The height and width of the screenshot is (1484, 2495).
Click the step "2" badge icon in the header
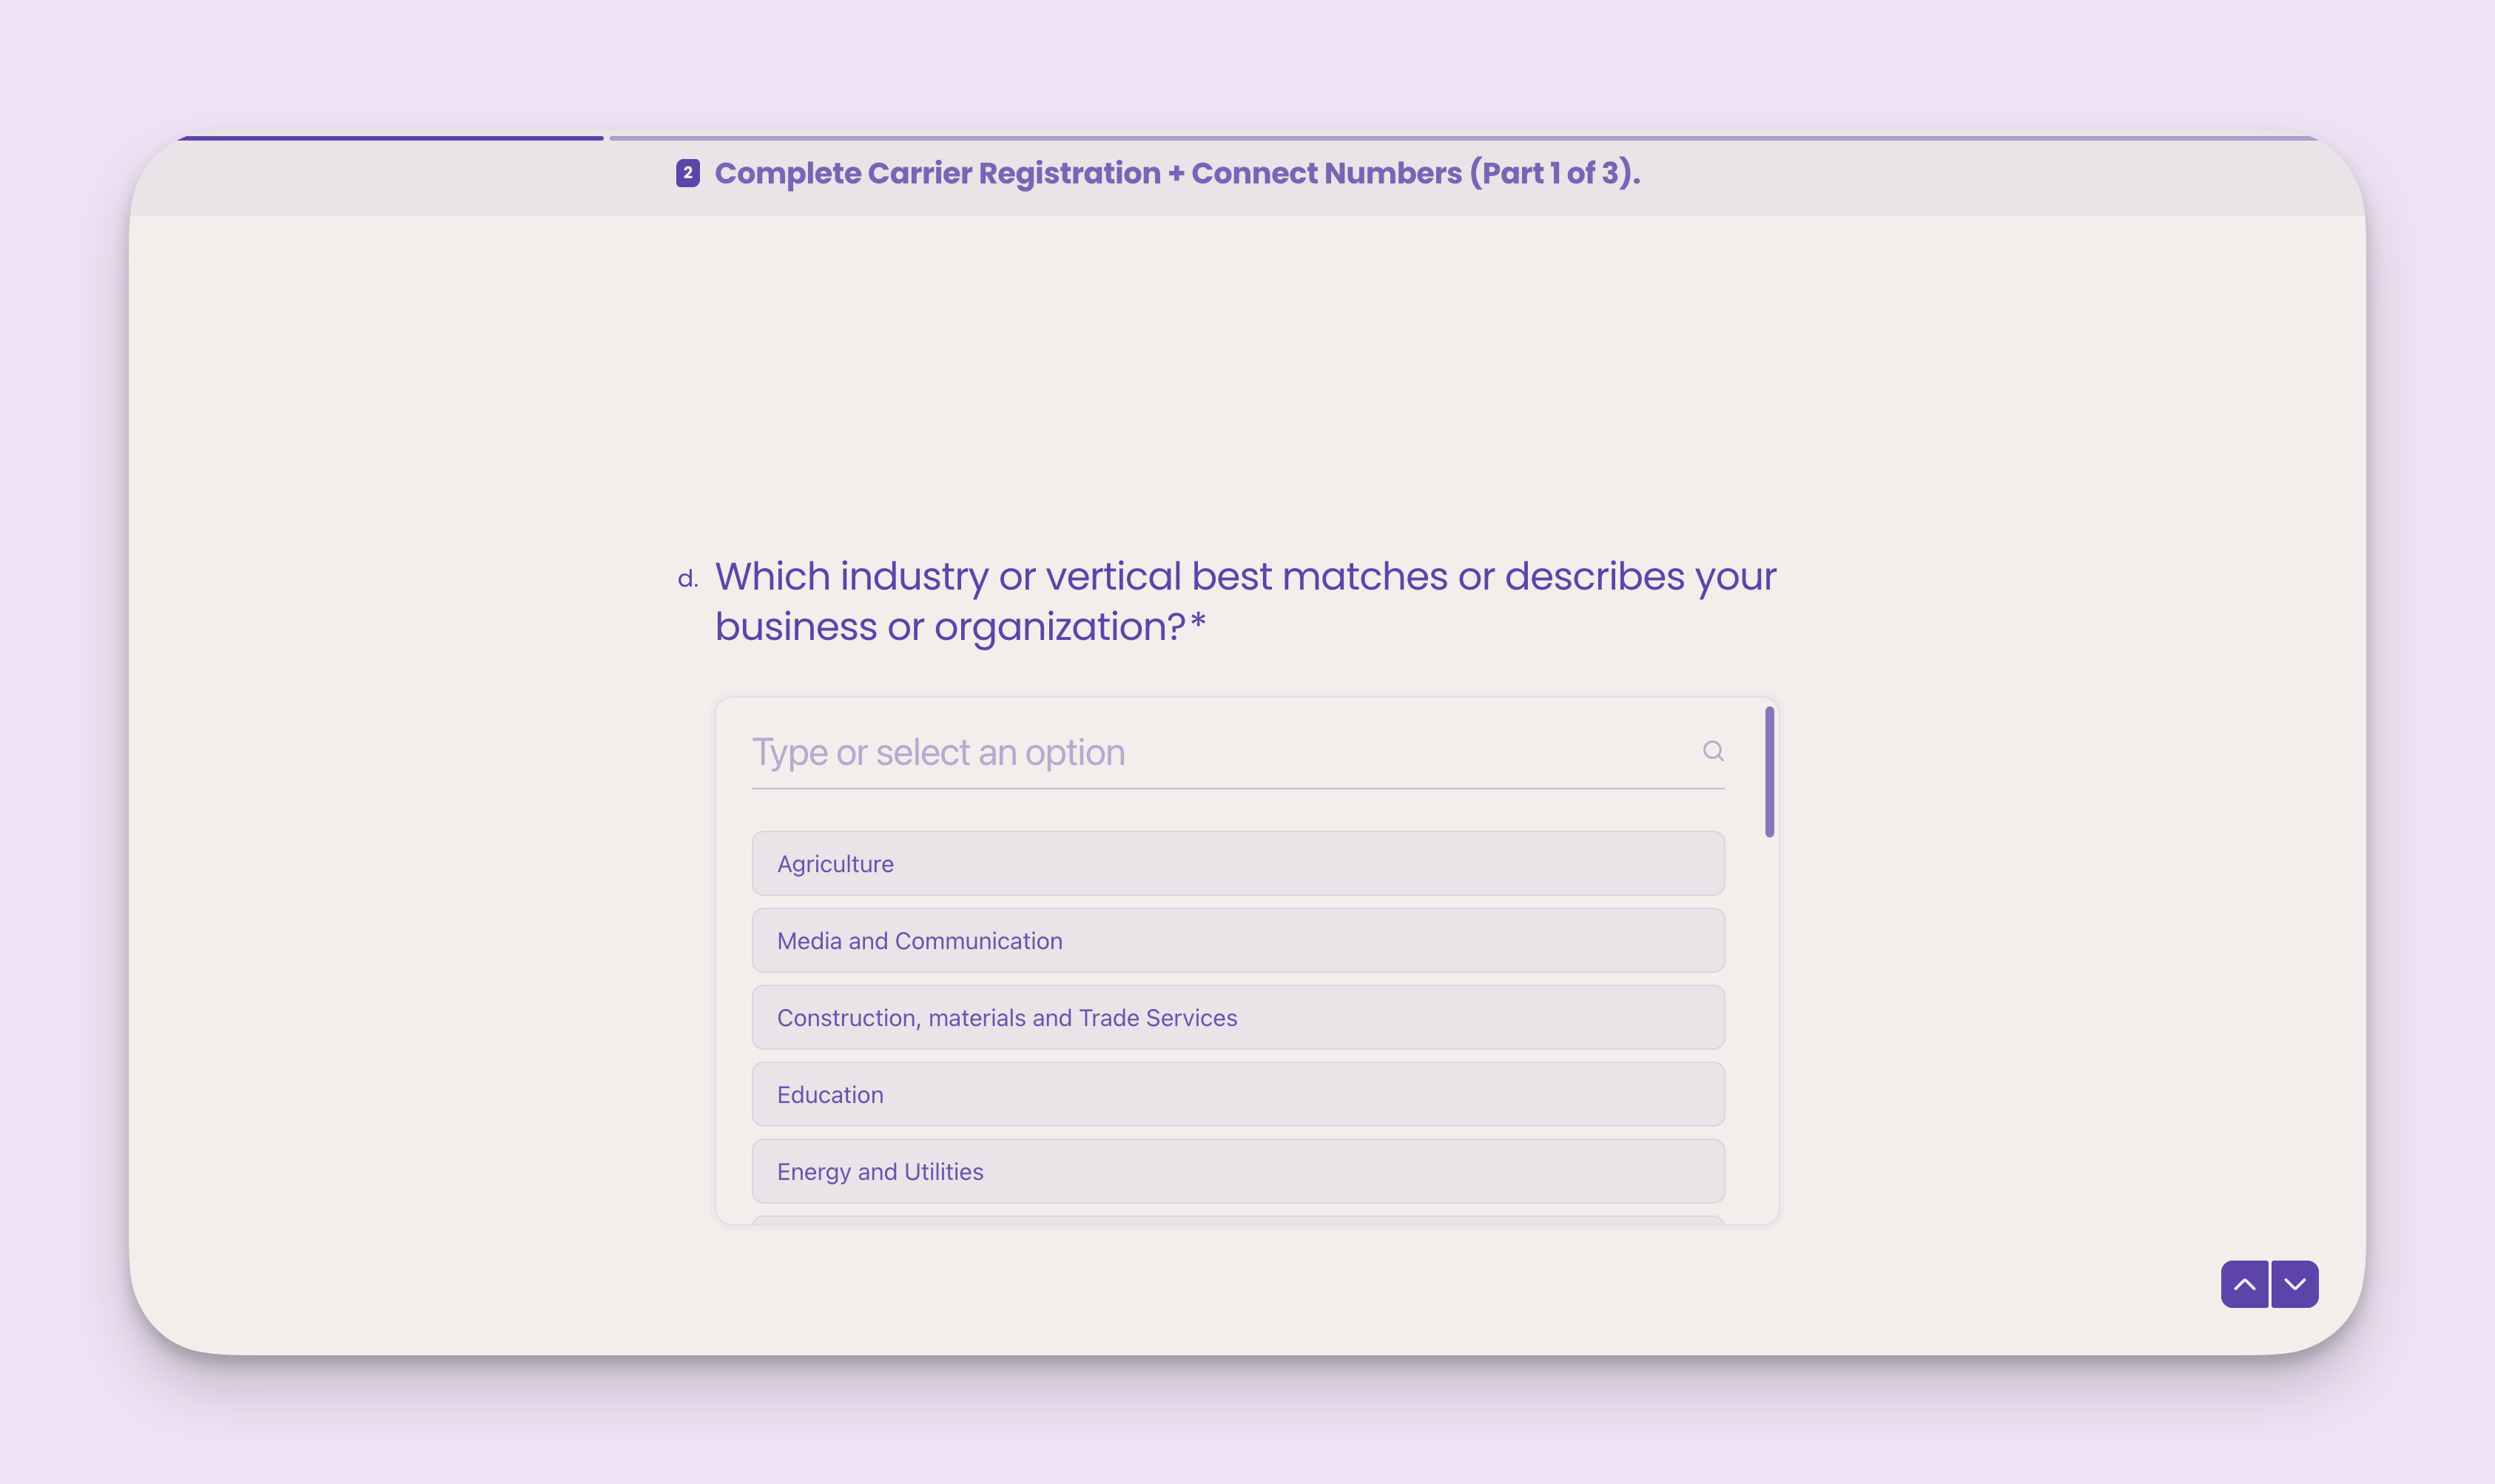tap(687, 172)
